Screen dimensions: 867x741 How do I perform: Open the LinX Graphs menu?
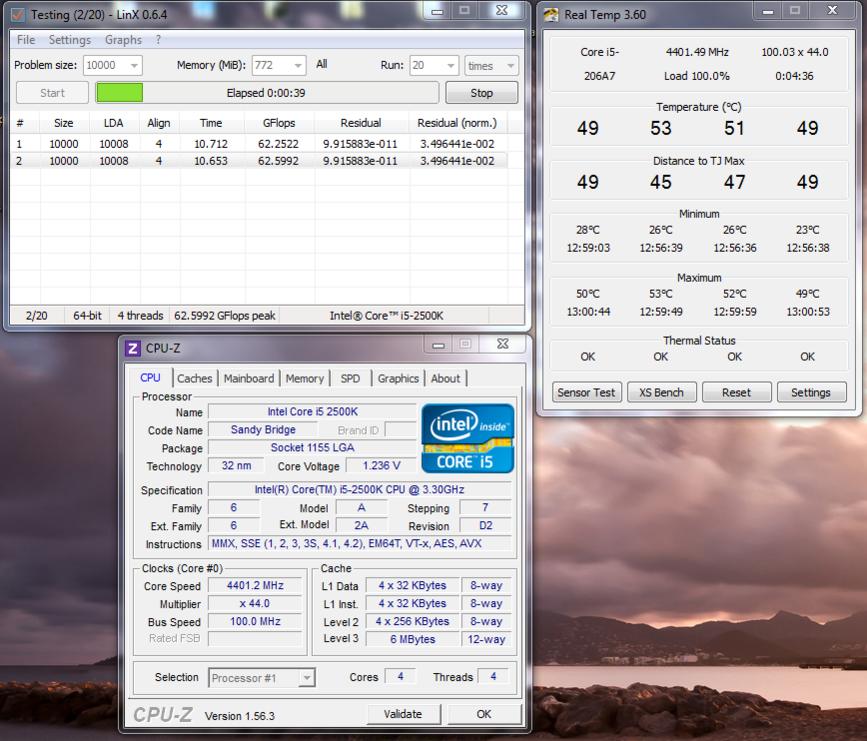tap(123, 40)
